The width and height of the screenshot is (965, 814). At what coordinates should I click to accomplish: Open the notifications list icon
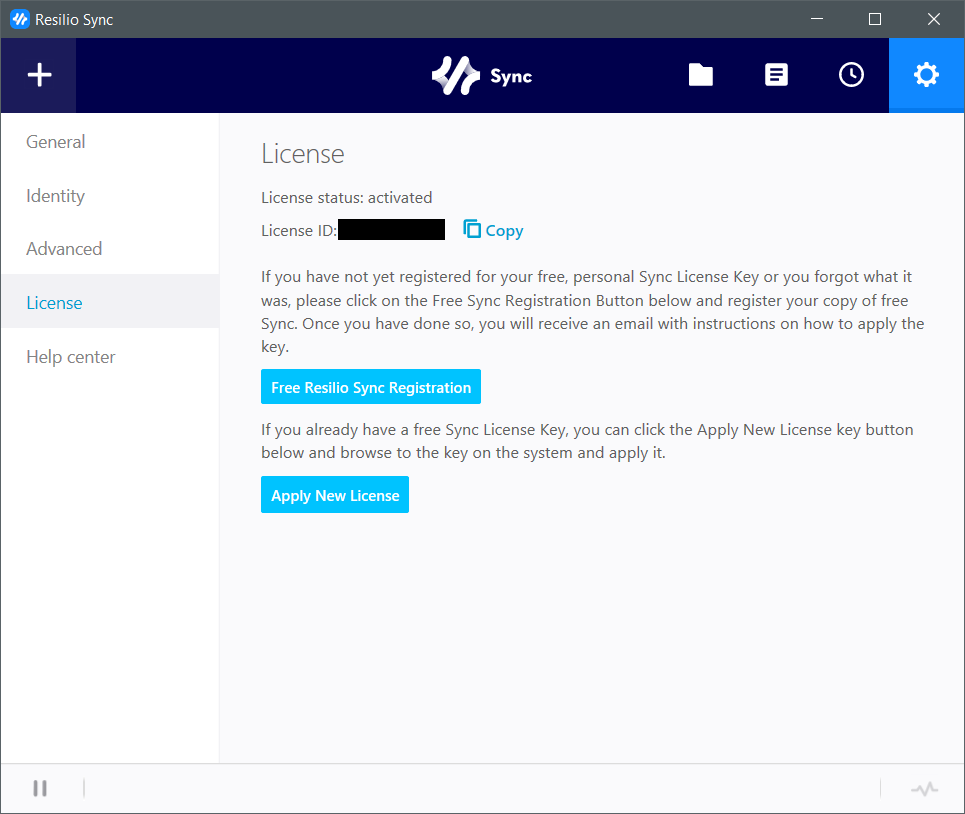coord(776,75)
